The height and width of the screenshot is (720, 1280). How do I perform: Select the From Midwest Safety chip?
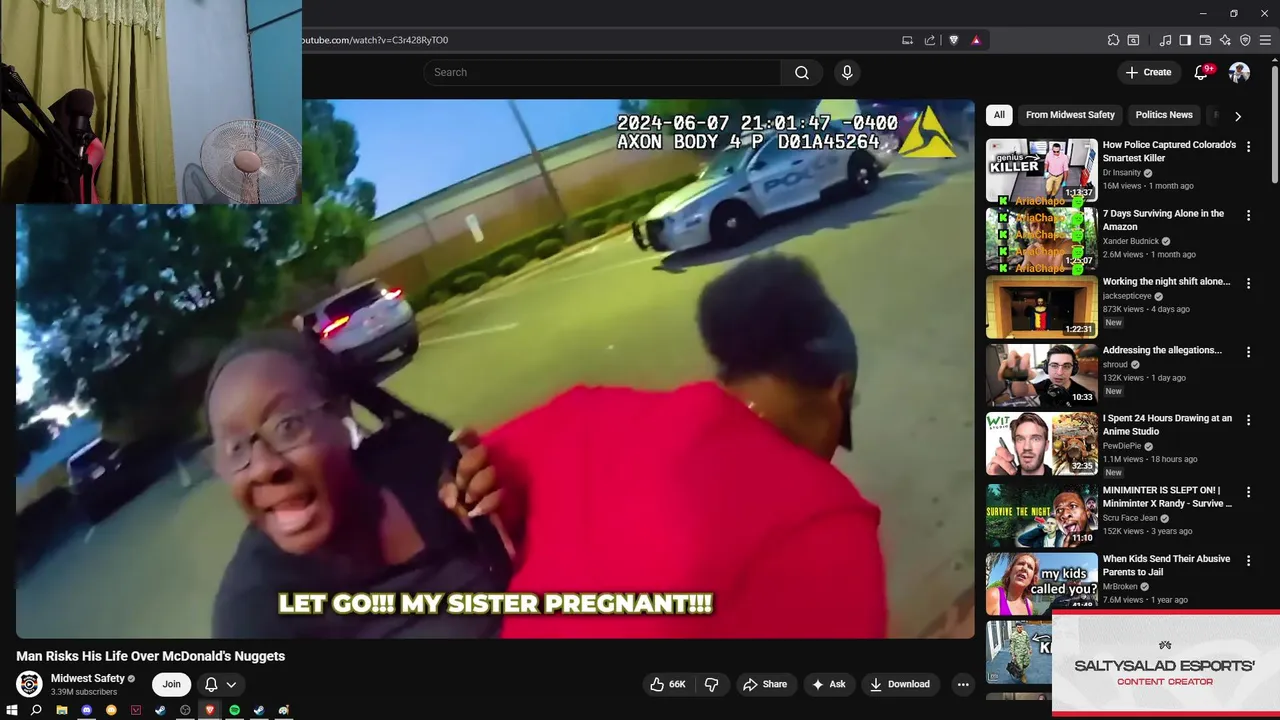(x=1070, y=115)
